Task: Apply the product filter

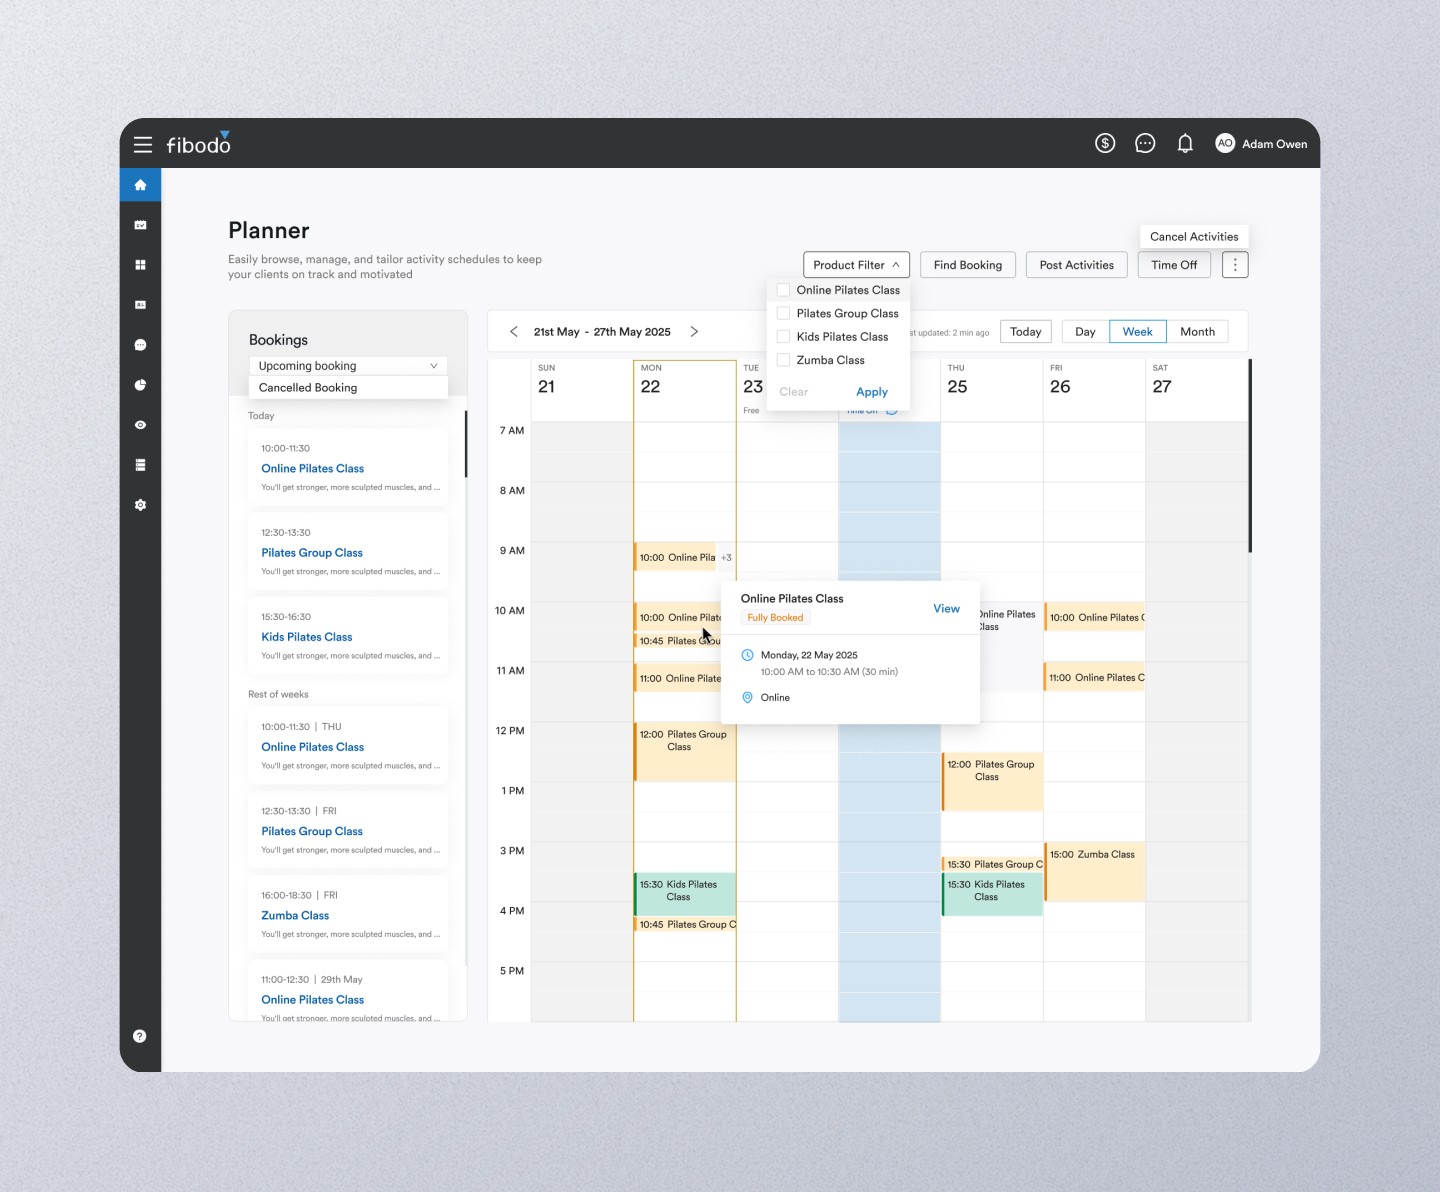Action: coord(872,392)
